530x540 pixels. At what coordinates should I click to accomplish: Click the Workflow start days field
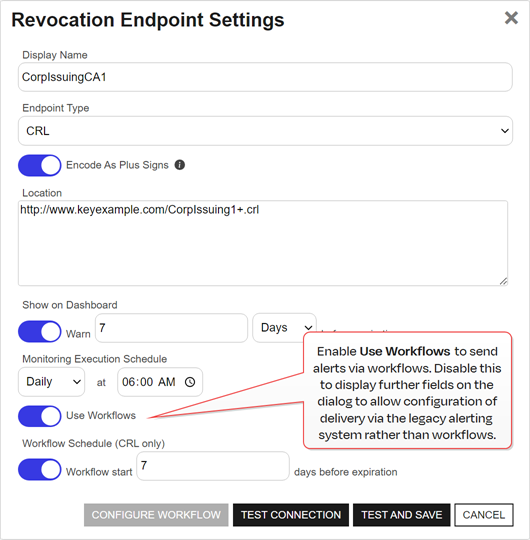213,466
